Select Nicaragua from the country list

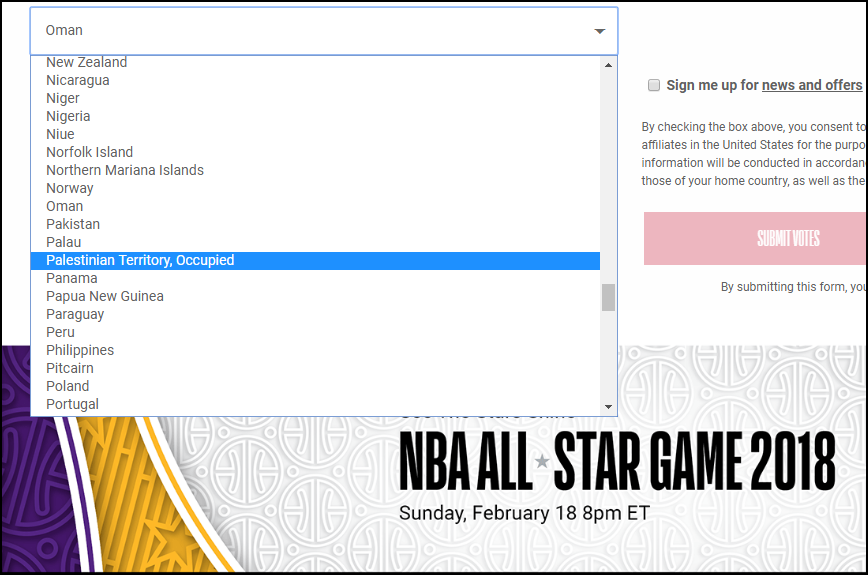(315, 80)
